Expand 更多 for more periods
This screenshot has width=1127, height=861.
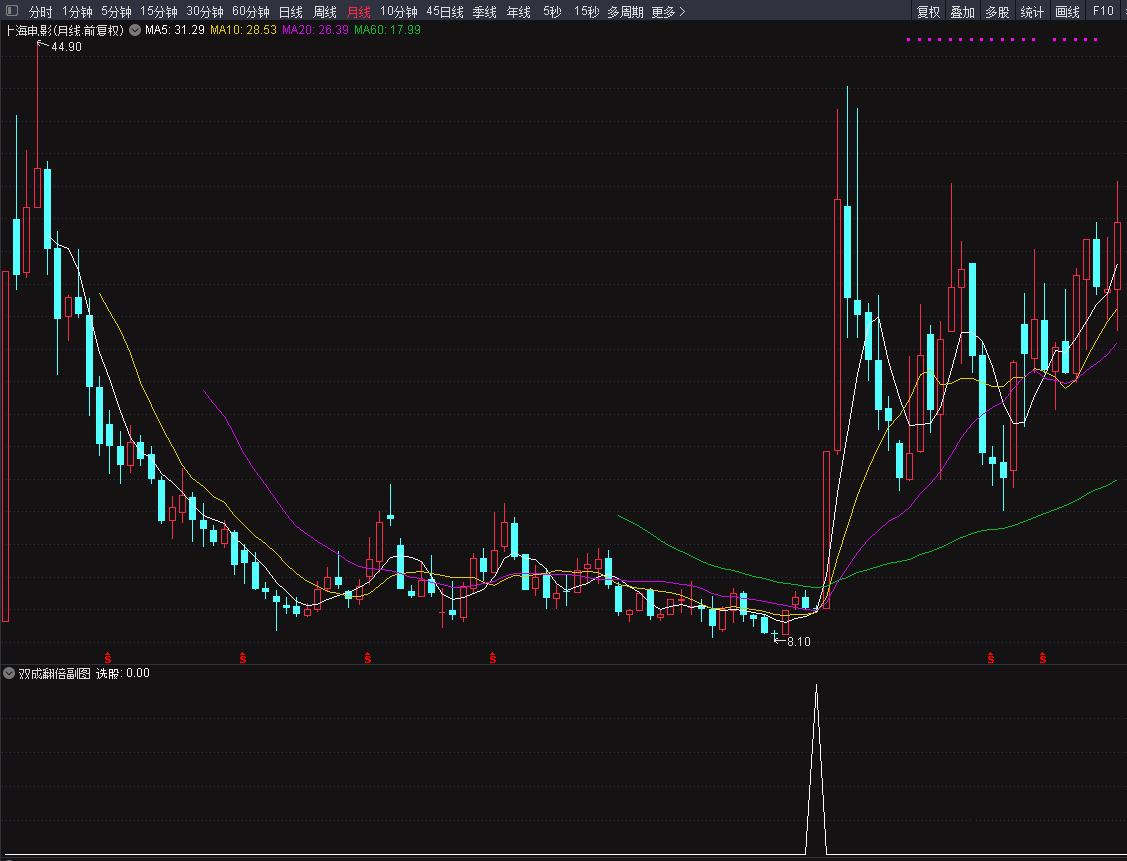click(x=668, y=11)
